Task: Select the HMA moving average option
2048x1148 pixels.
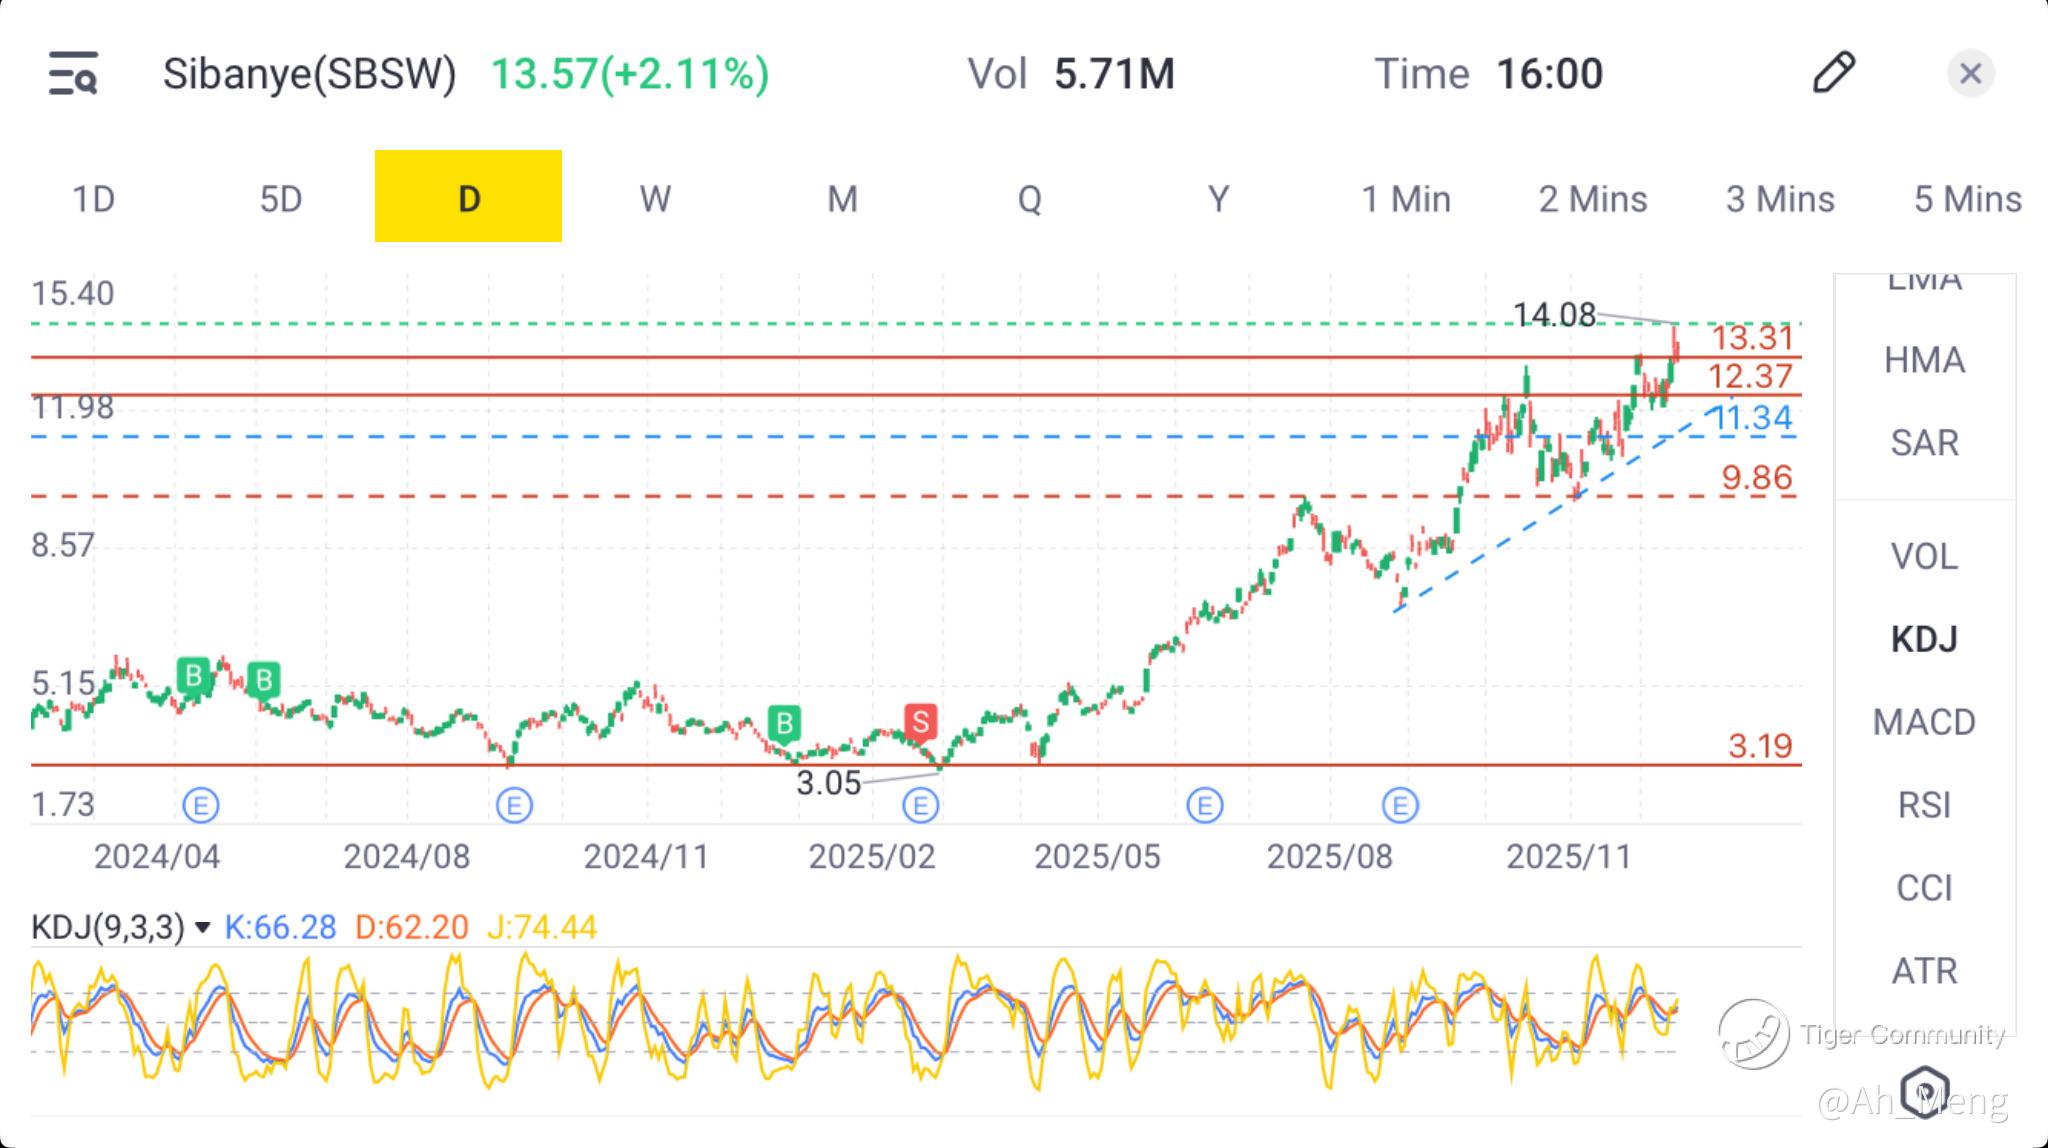Action: click(x=1923, y=360)
